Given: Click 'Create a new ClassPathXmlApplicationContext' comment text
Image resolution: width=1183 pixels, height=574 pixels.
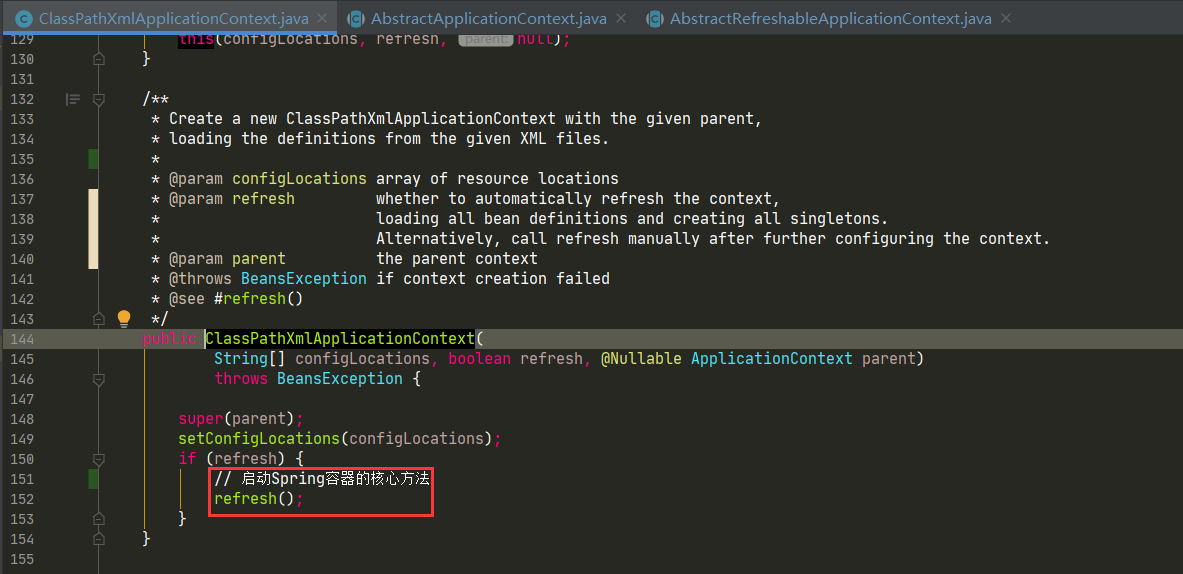Looking at the screenshot, I should (x=362, y=118).
